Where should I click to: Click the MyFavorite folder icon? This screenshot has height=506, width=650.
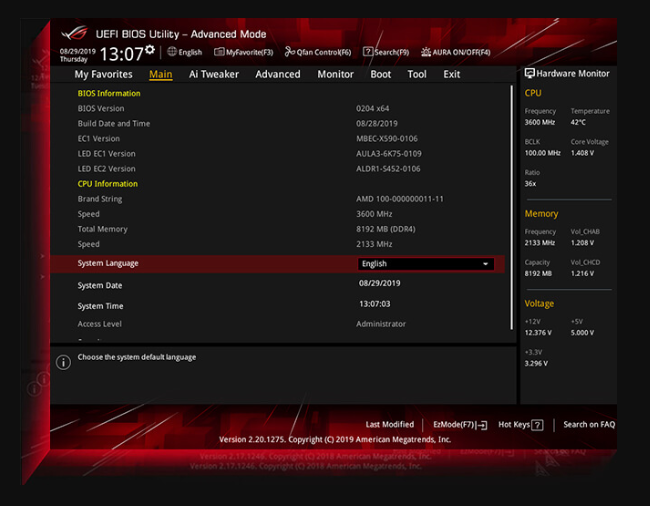219,52
